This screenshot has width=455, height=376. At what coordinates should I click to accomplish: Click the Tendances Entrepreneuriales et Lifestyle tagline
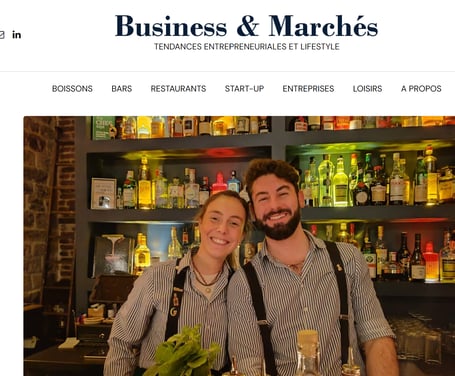pos(247,47)
